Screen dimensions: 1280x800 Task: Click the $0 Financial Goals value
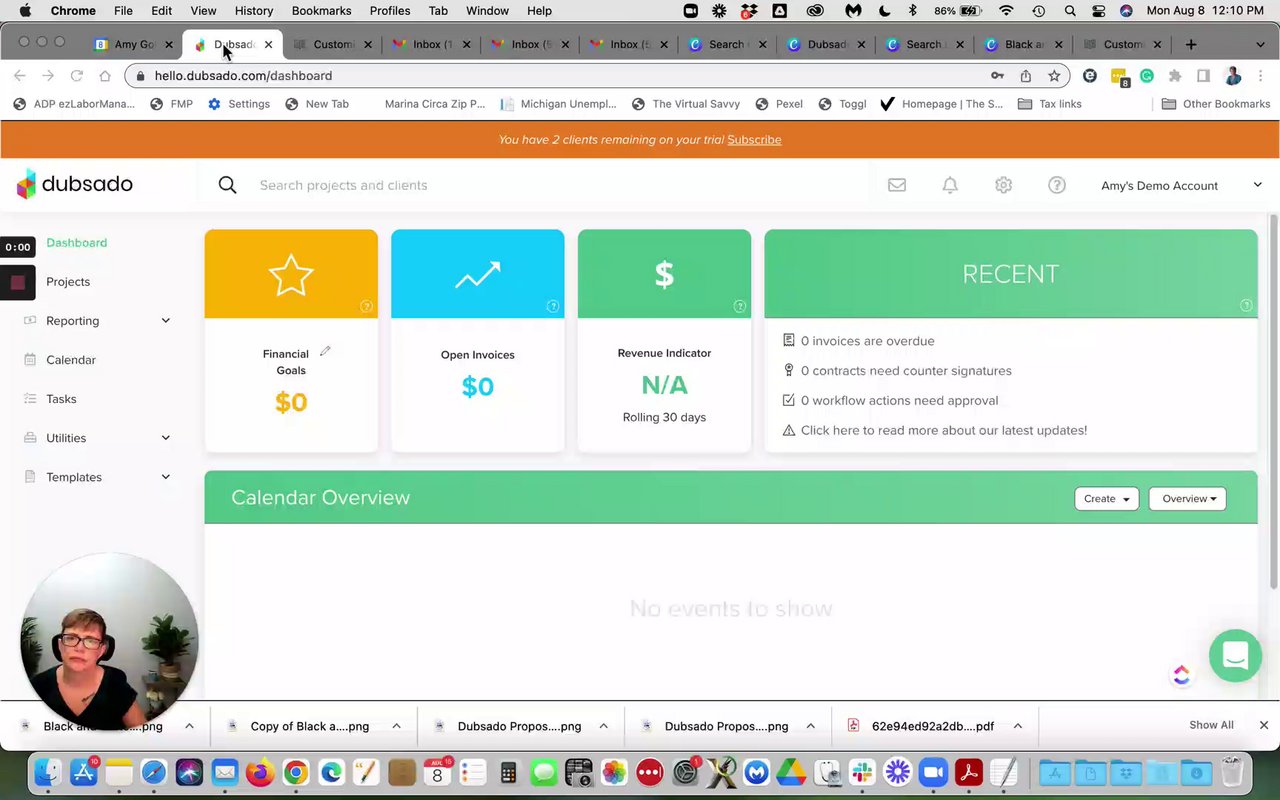tap(291, 402)
